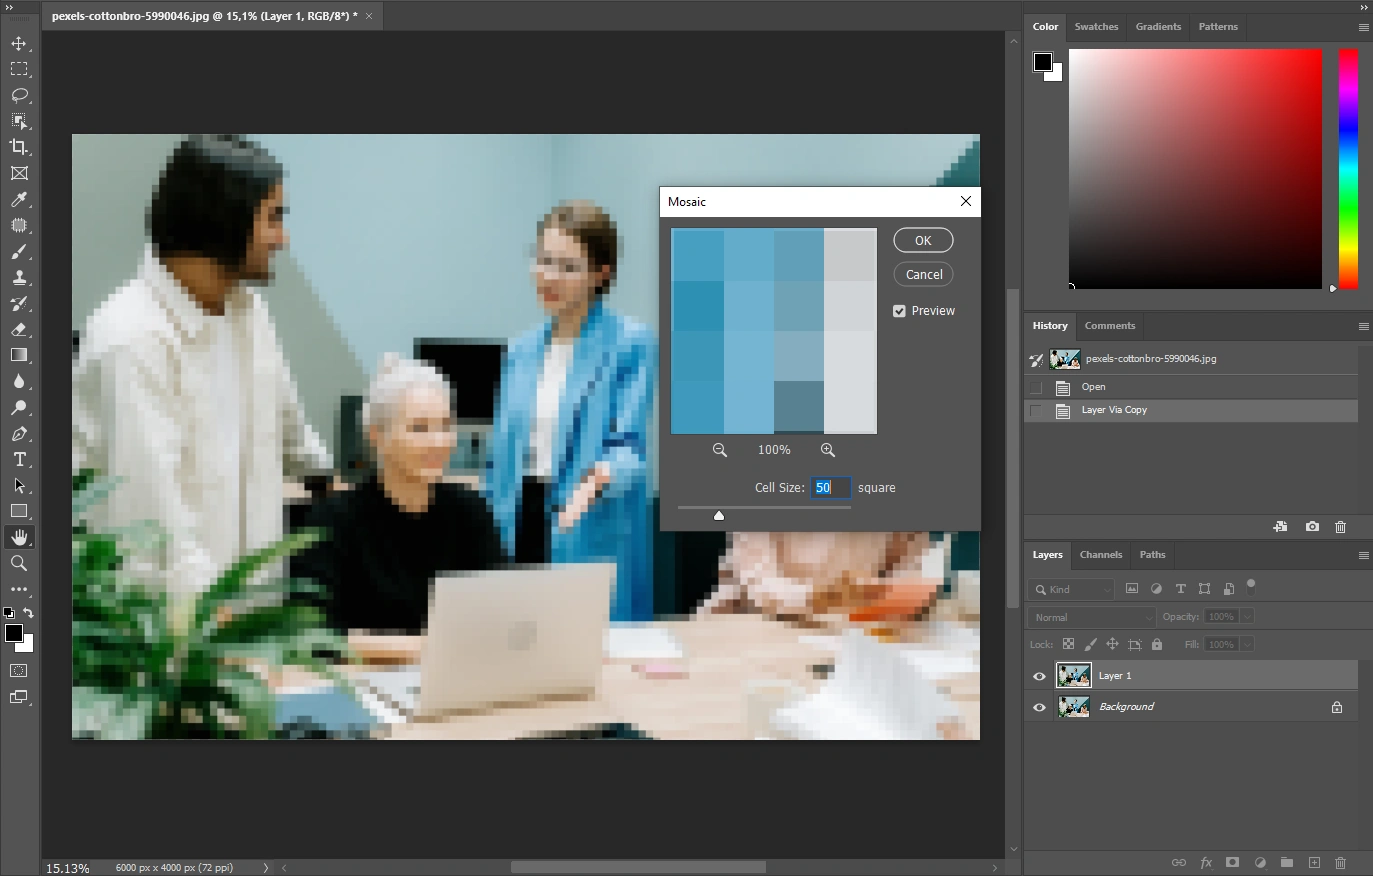The height and width of the screenshot is (876, 1373).
Task: Click OK in Mosaic dialog
Action: (x=923, y=240)
